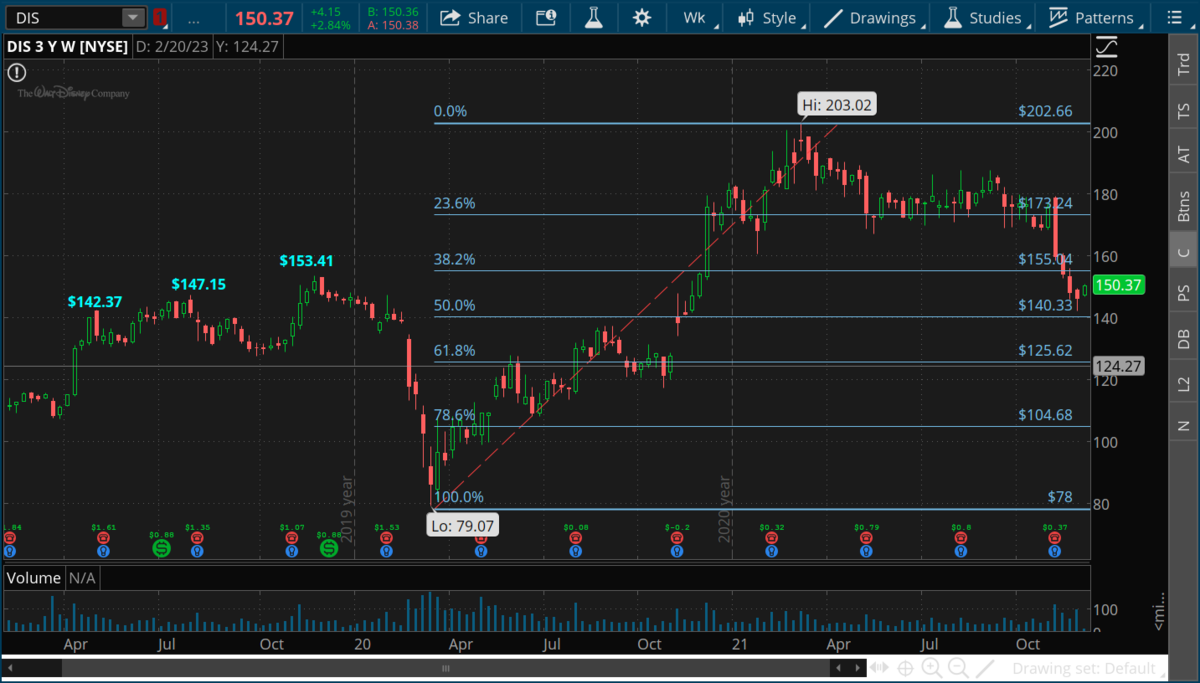1200x683 pixels.
Task: Click the Volume subgraph label
Action: pyautogui.click(x=33, y=578)
